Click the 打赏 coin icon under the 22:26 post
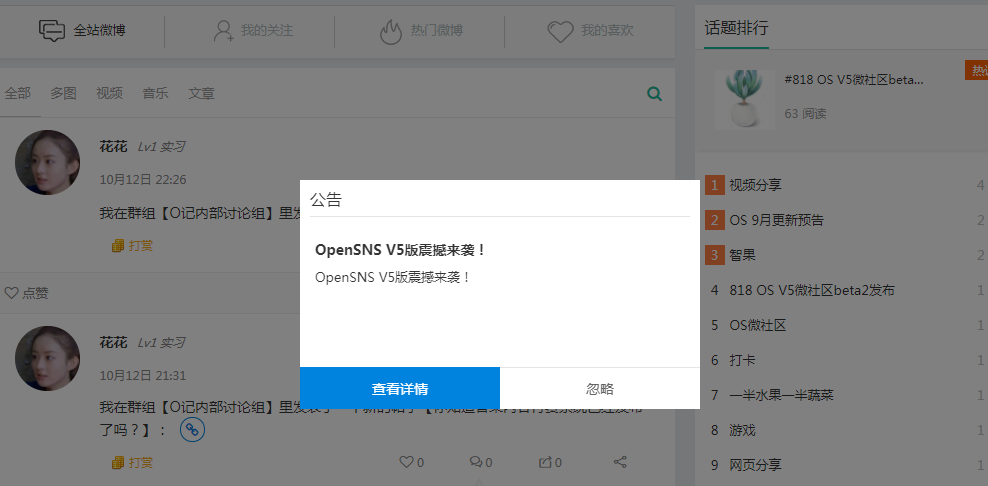The height and width of the screenshot is (486, 988). coord(117,246)
